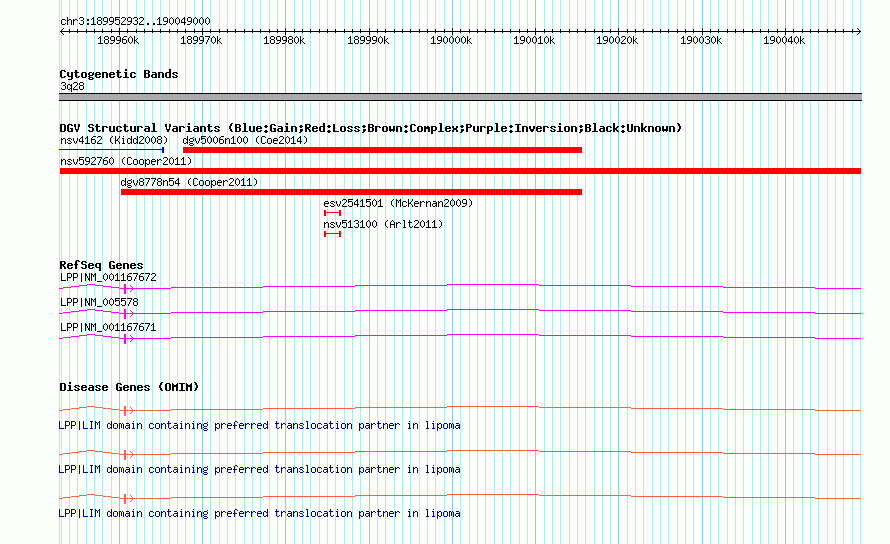Click the 189960k ruler tick label
Image resolution: width=890 pixels, height=544 pixels.
[x=118, y=40]
